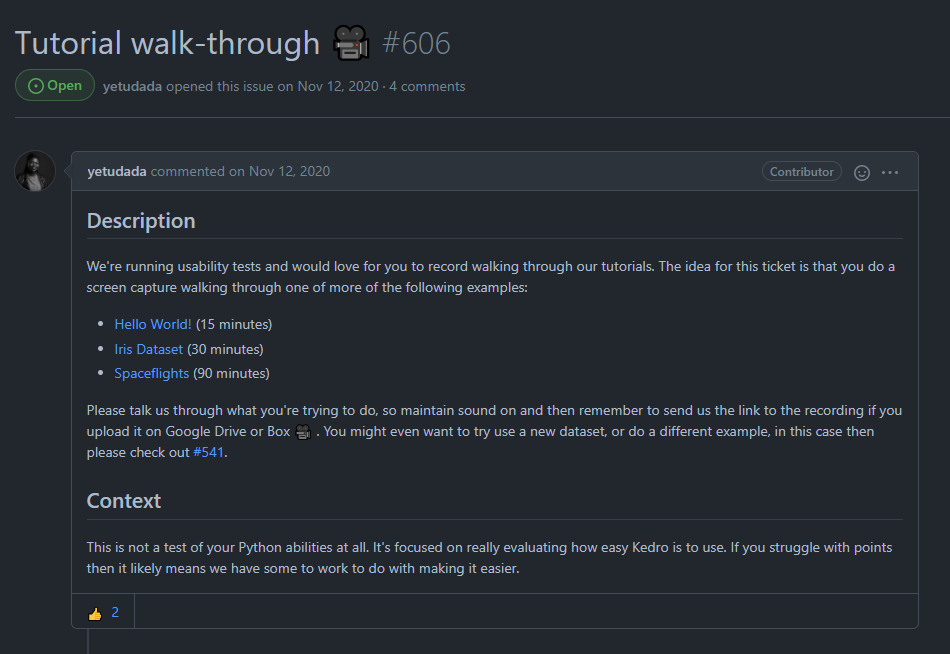Go to referenced issue #541
This screenshot has width=950, height=654.
tap(208, 452)
